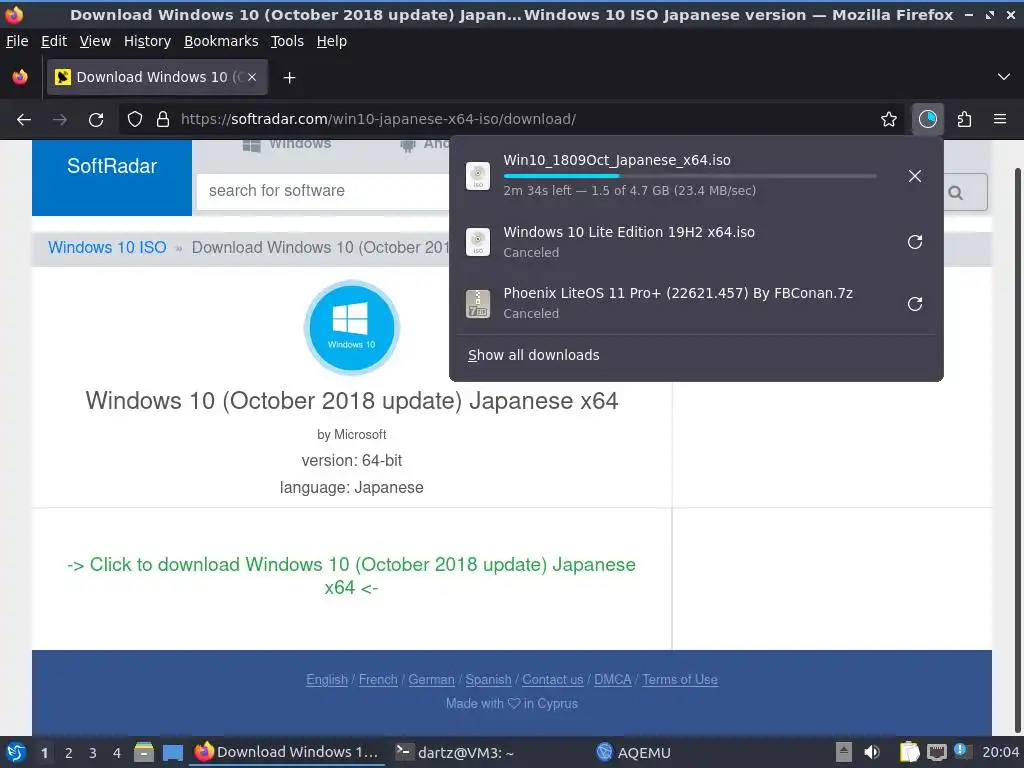Switch site language to English
The image size is (1024, 768).
click(327, 680)
